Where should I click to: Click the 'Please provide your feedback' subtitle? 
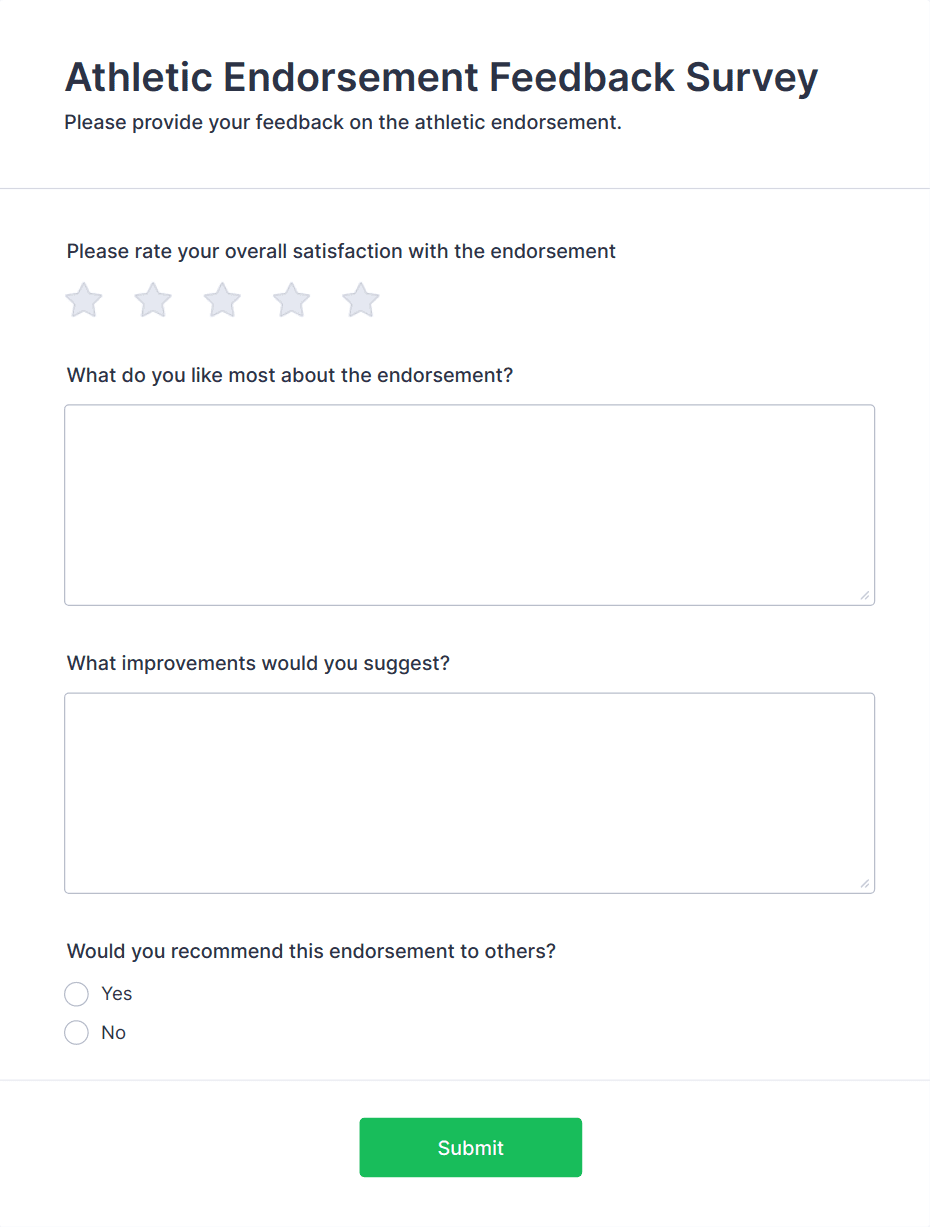343,124
